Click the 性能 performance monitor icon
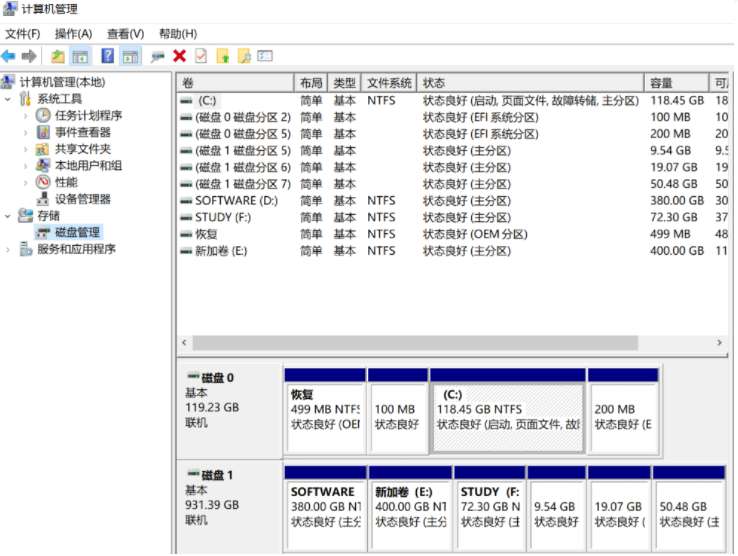 tap(43, 182)
